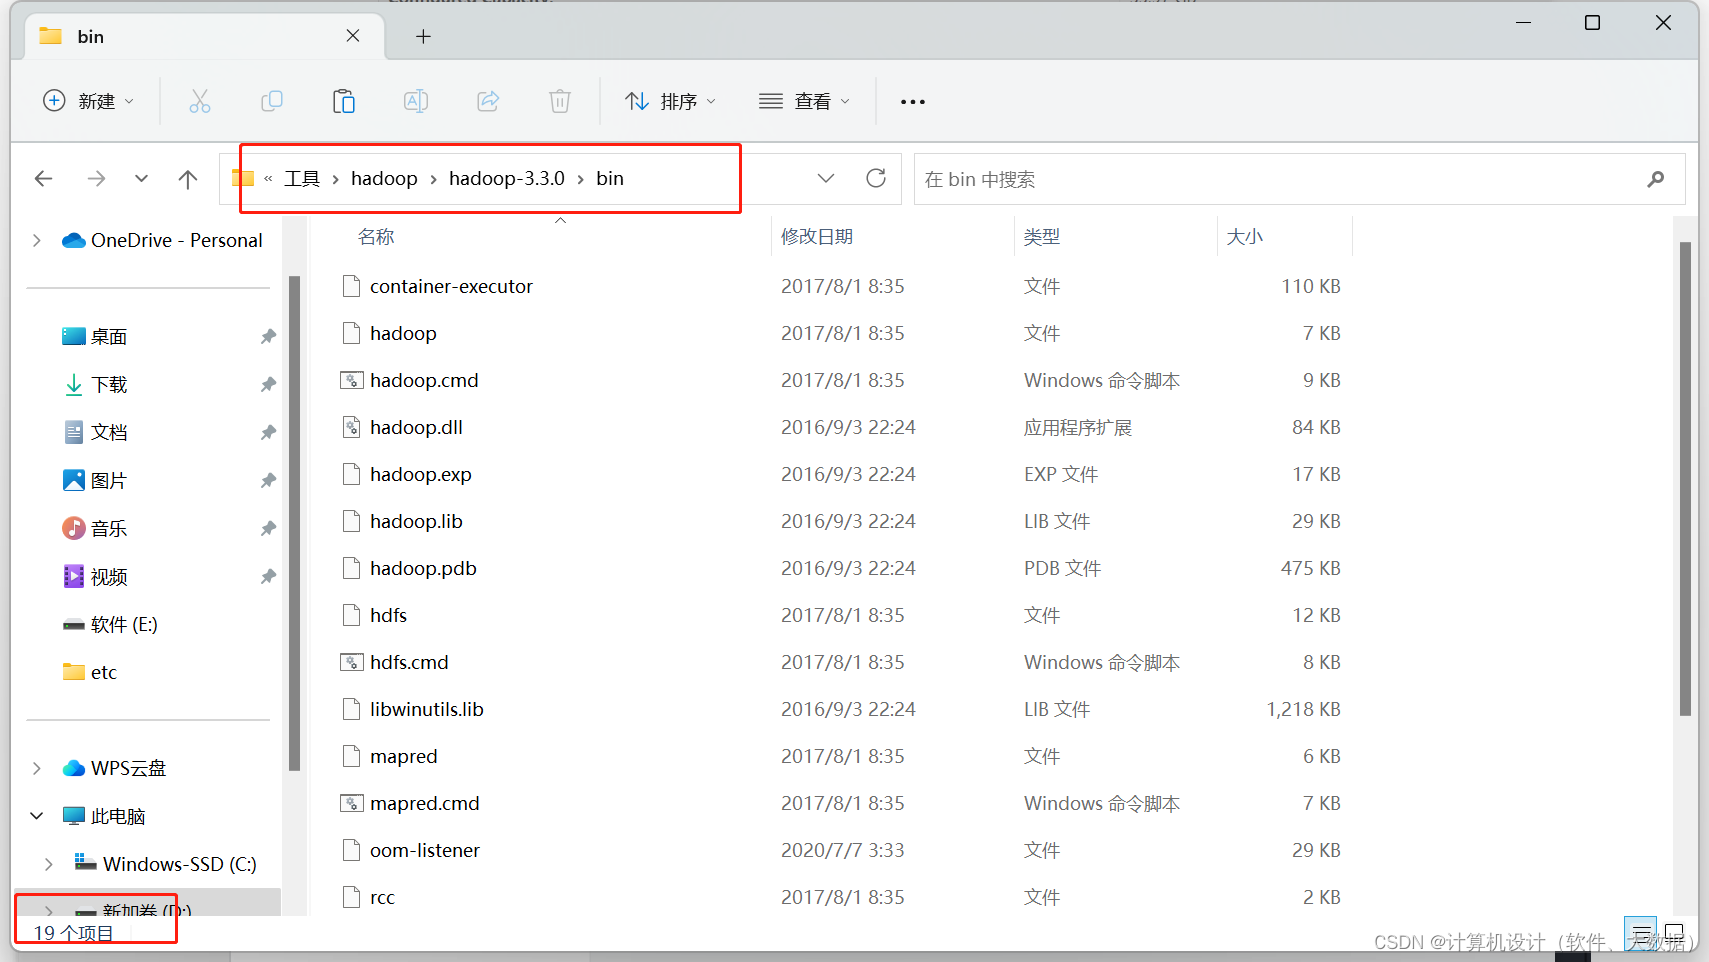This screenshot has width=1709, height=962.
Task: Click the Rename icon in toolbar
Action: click(x=416, y=101)
